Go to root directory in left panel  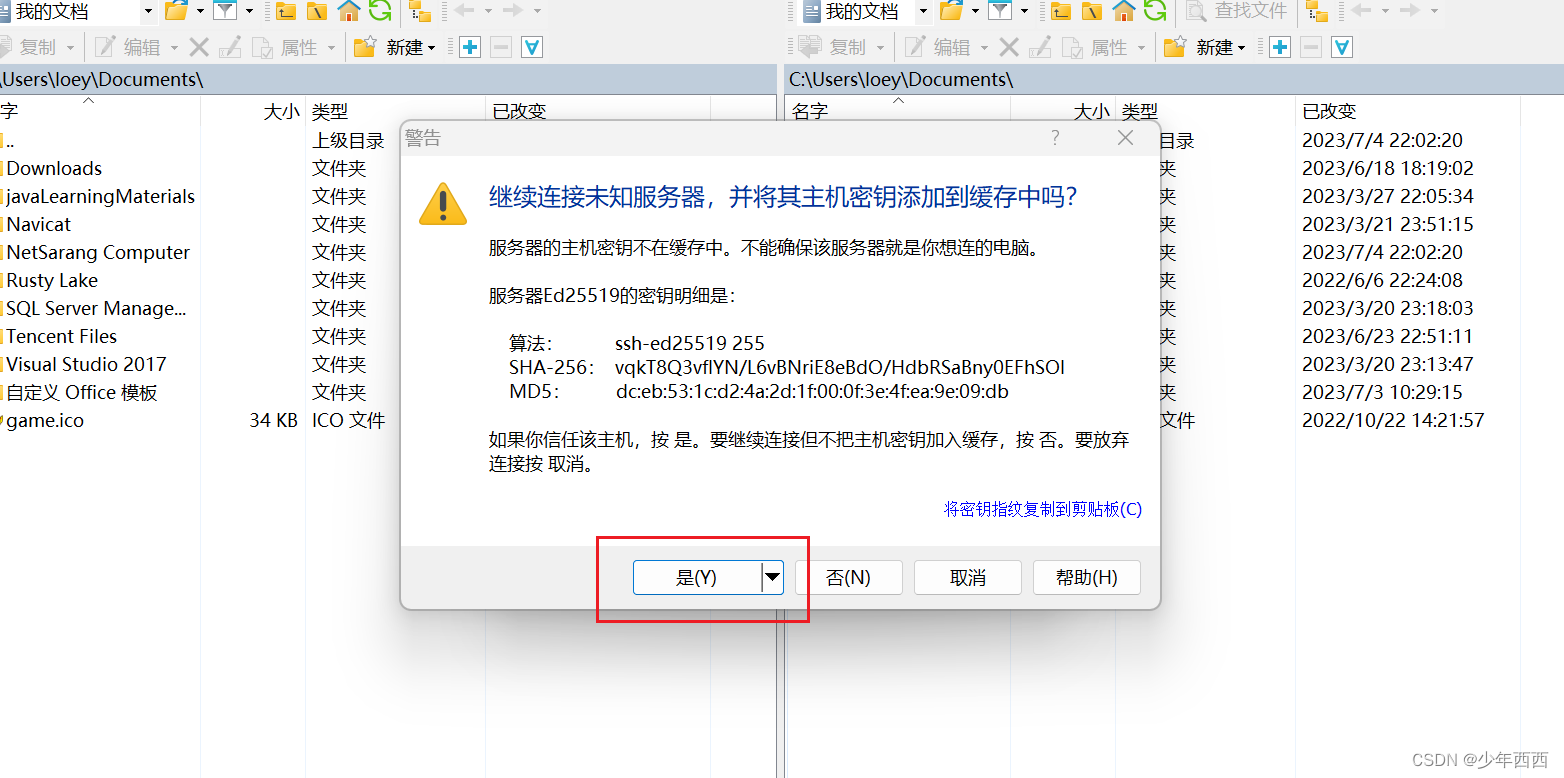click(x=317, y=11)
